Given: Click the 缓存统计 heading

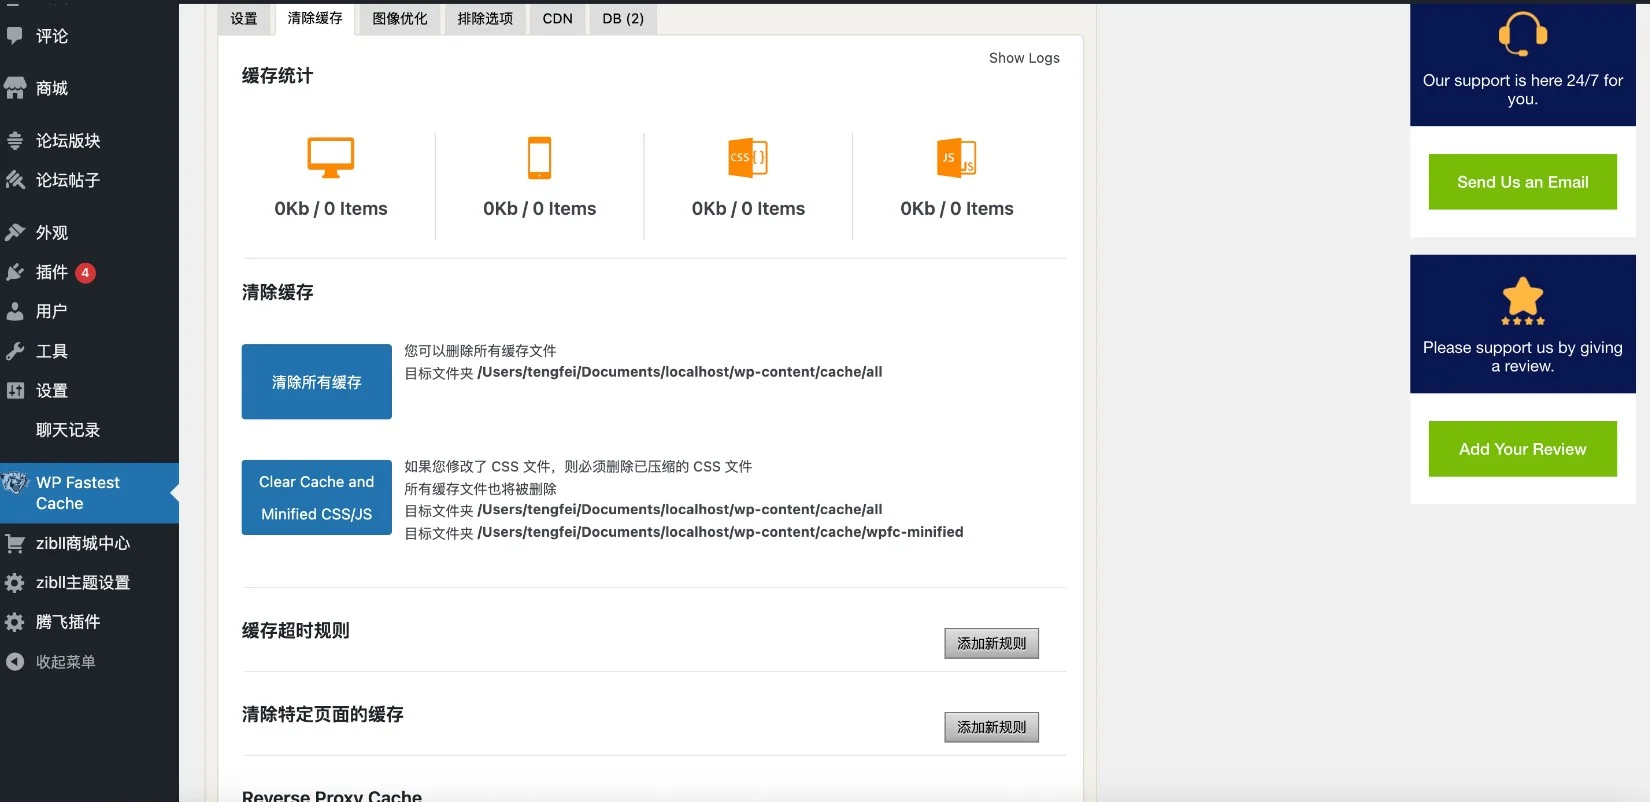Looking at the screenshot, I should [x=277, y=76].
